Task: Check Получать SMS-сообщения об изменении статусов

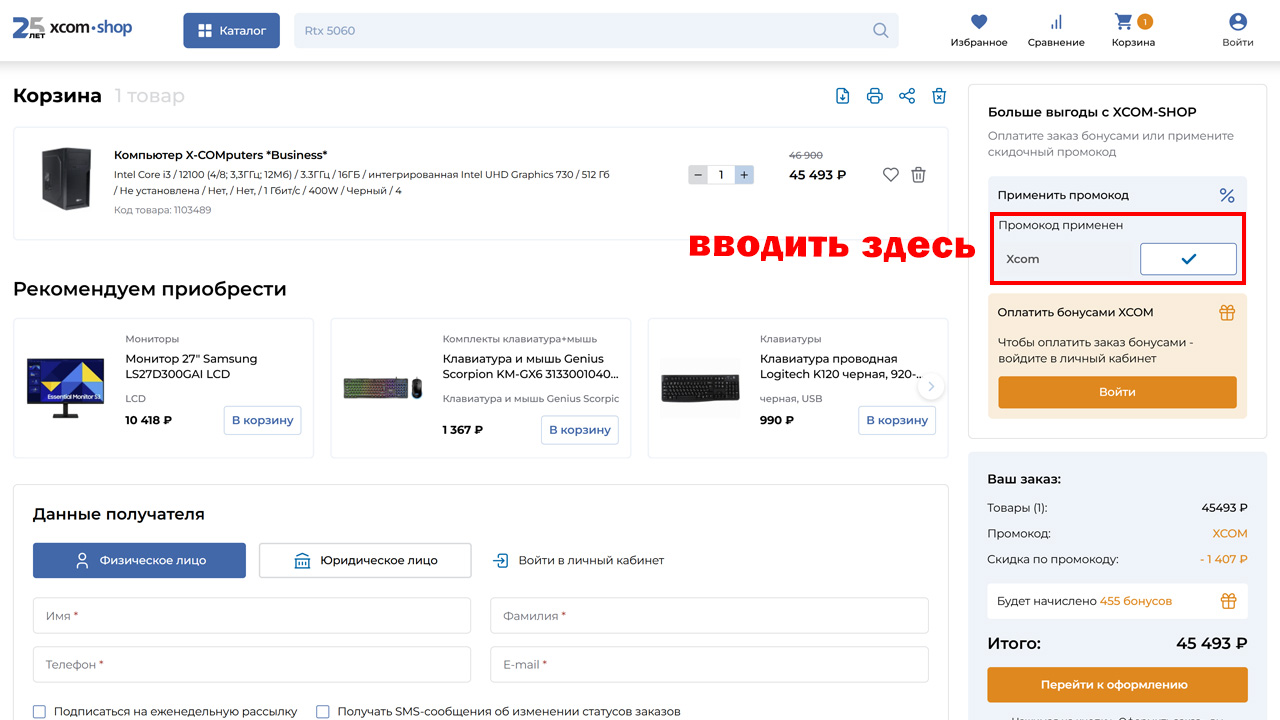Action: [x=323, y=712]
